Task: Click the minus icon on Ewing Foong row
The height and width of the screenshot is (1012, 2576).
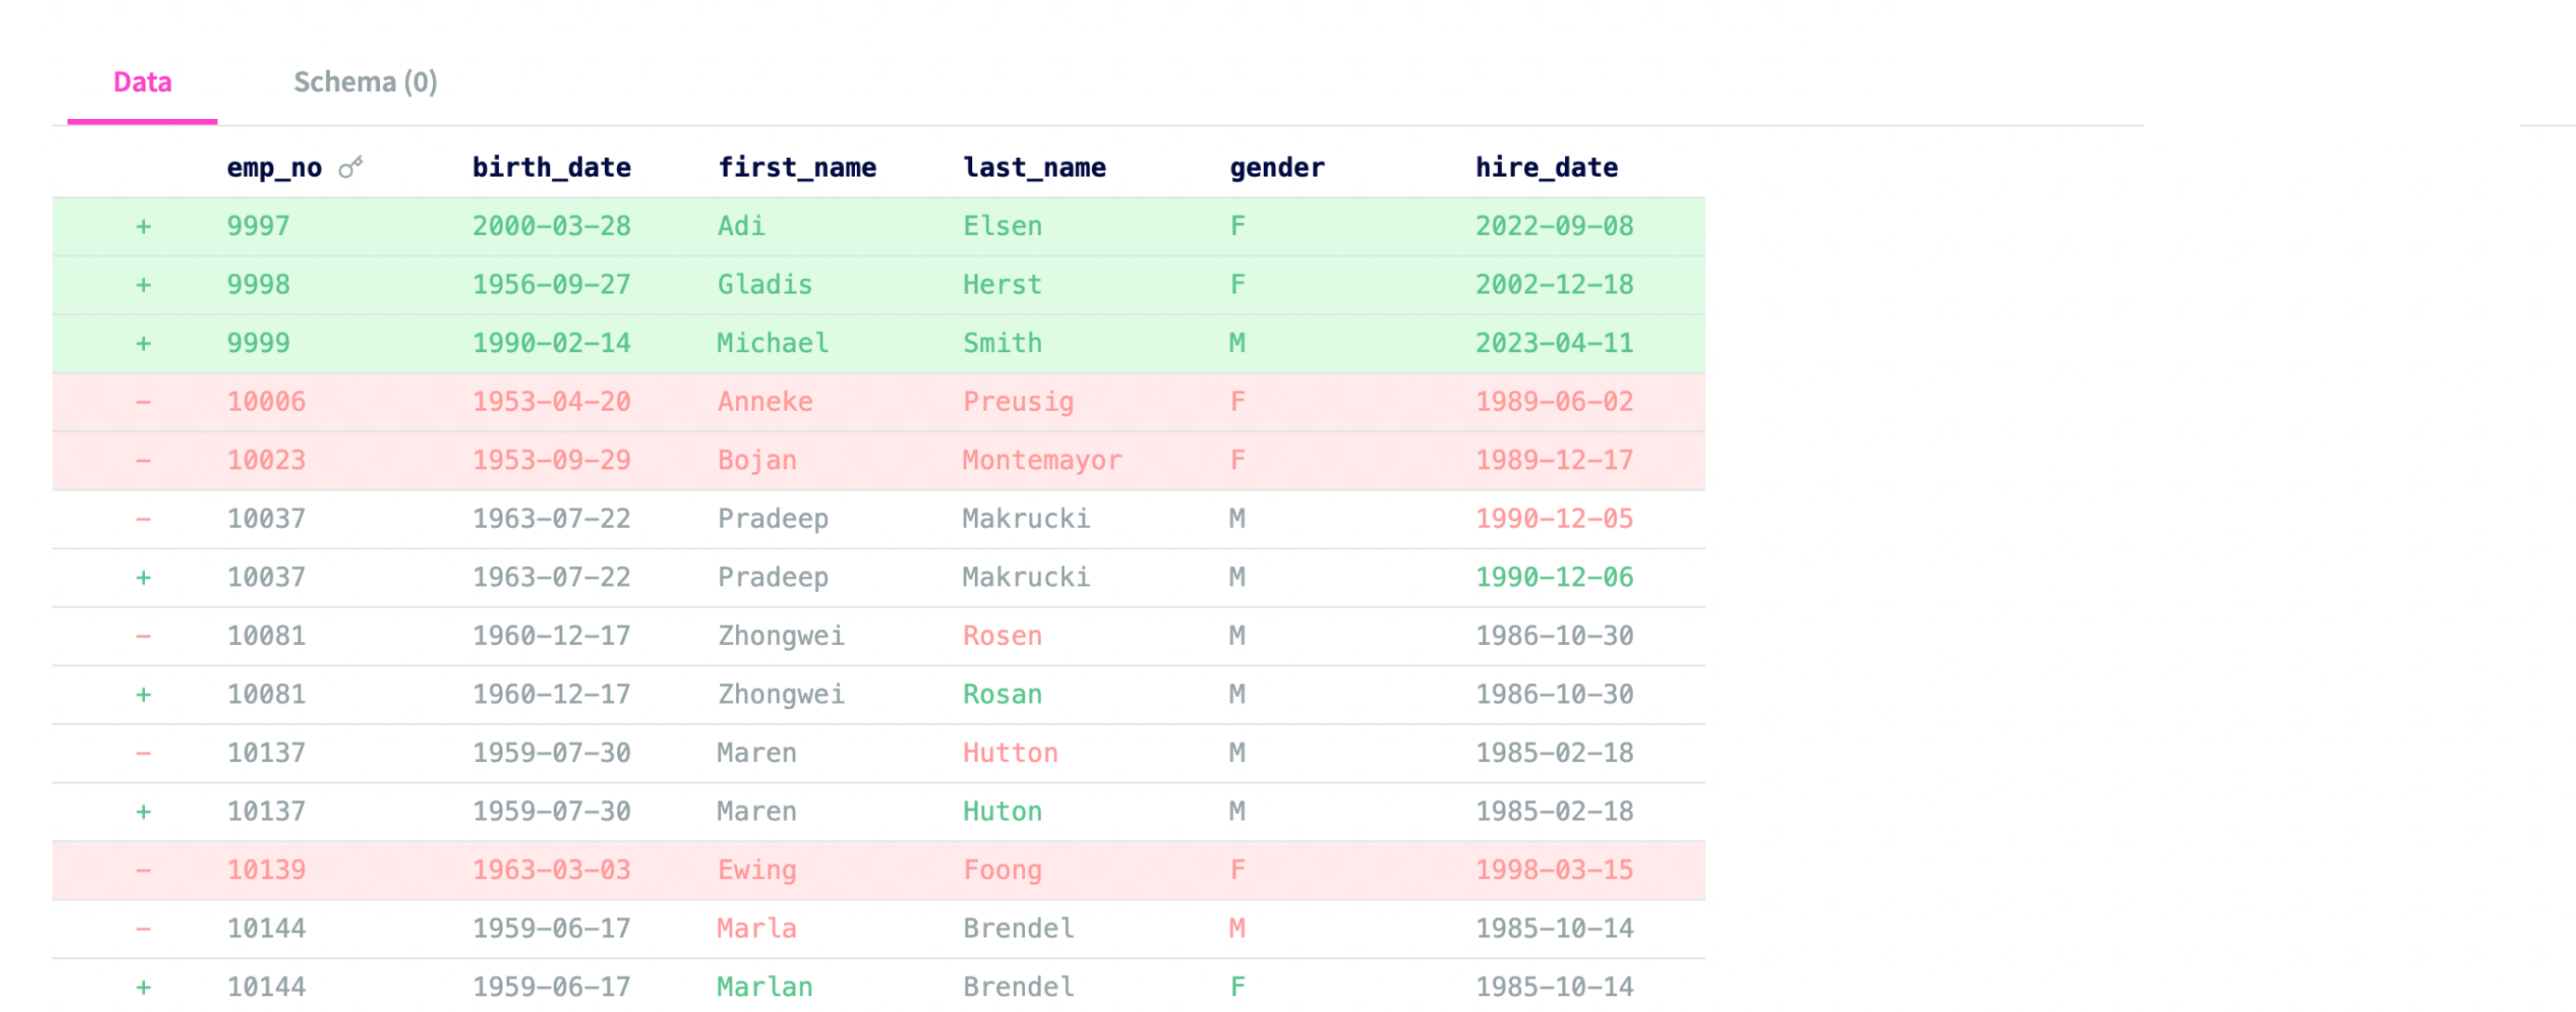Action: [x=144, y=870]
